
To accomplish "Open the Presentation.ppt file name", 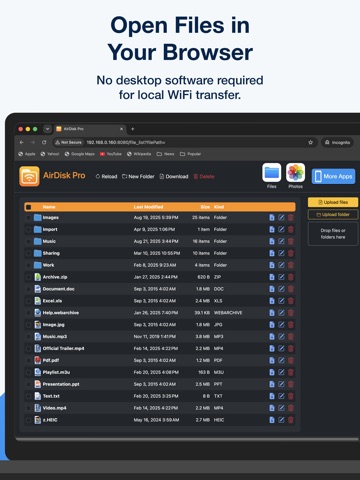I will 61,384.
